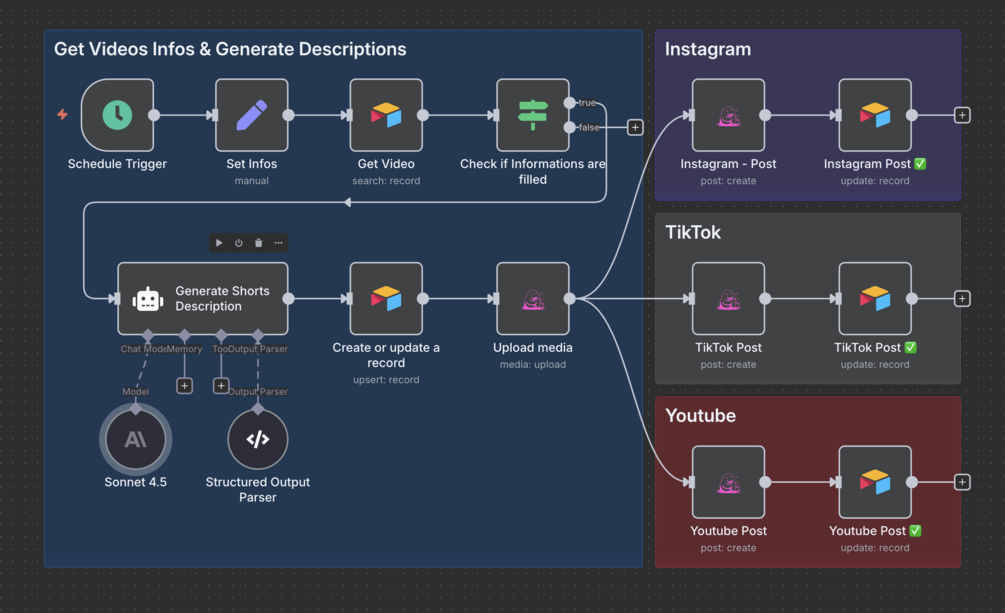
Task: Click the "Sonnet 4.5" label text
Action: pos(135,482)
